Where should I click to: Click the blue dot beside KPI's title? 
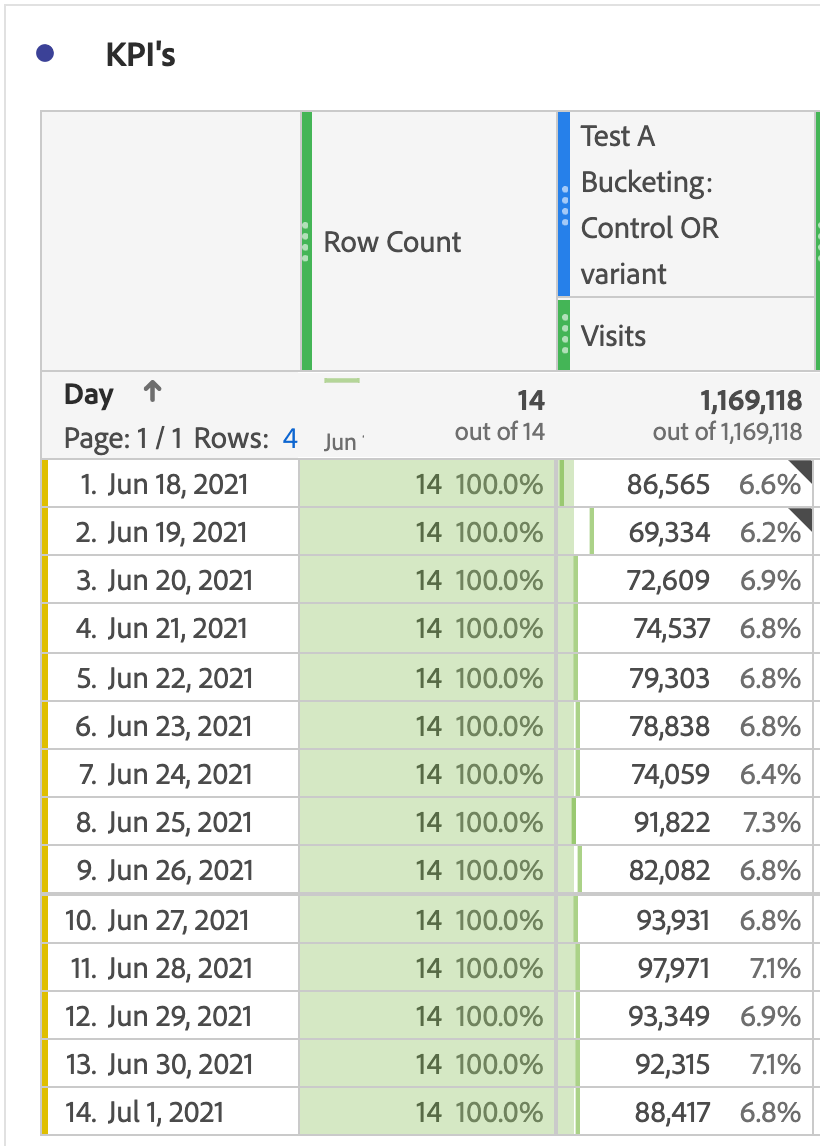(45, 53)
